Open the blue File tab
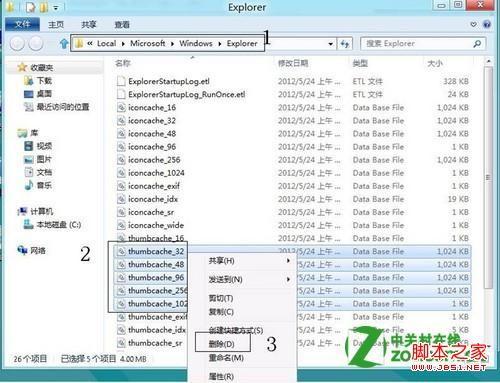This screenshot has width=500, height=383. (22, 24)
